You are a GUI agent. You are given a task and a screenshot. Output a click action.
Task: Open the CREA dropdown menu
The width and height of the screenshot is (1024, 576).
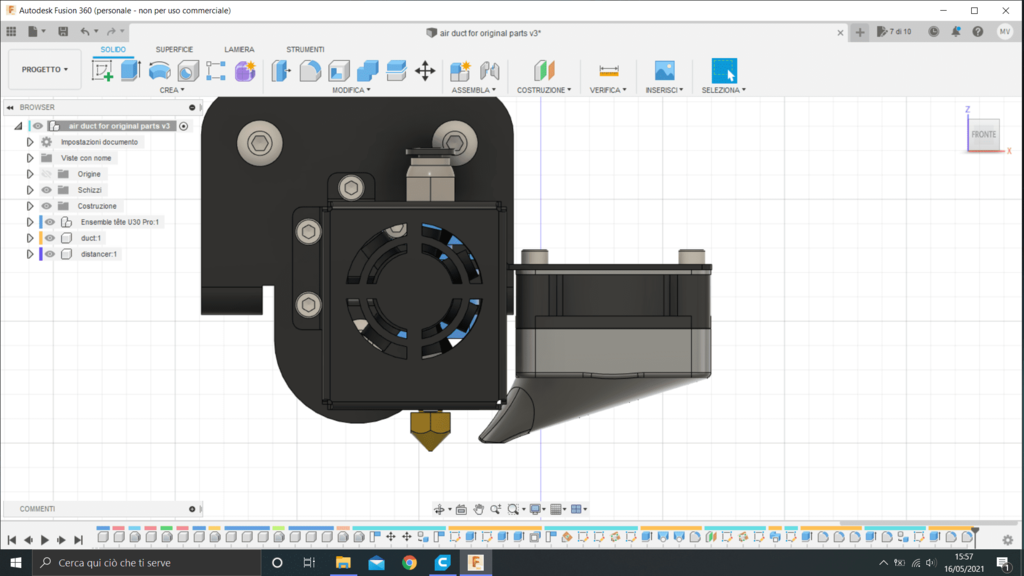click(172, 90)
